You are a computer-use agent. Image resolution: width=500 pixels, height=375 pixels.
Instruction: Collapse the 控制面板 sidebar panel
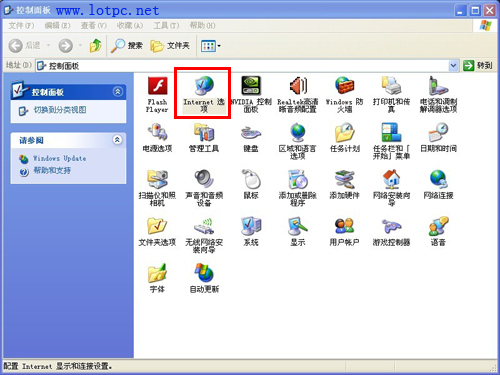click(118, 91)
